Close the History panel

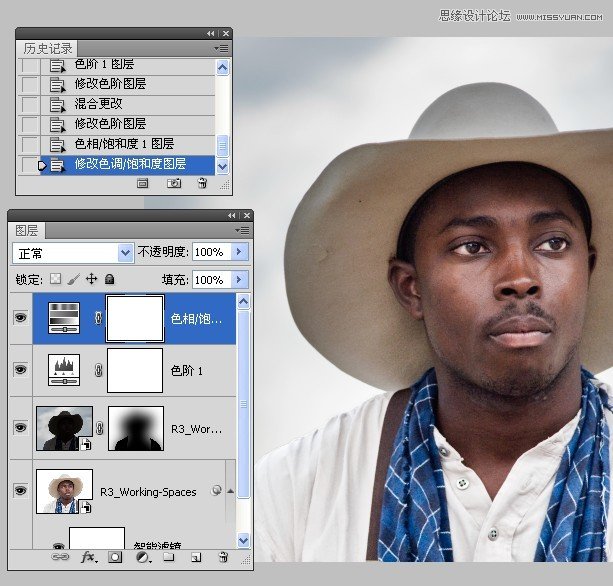pyautogui.click(x=226, y=34)
